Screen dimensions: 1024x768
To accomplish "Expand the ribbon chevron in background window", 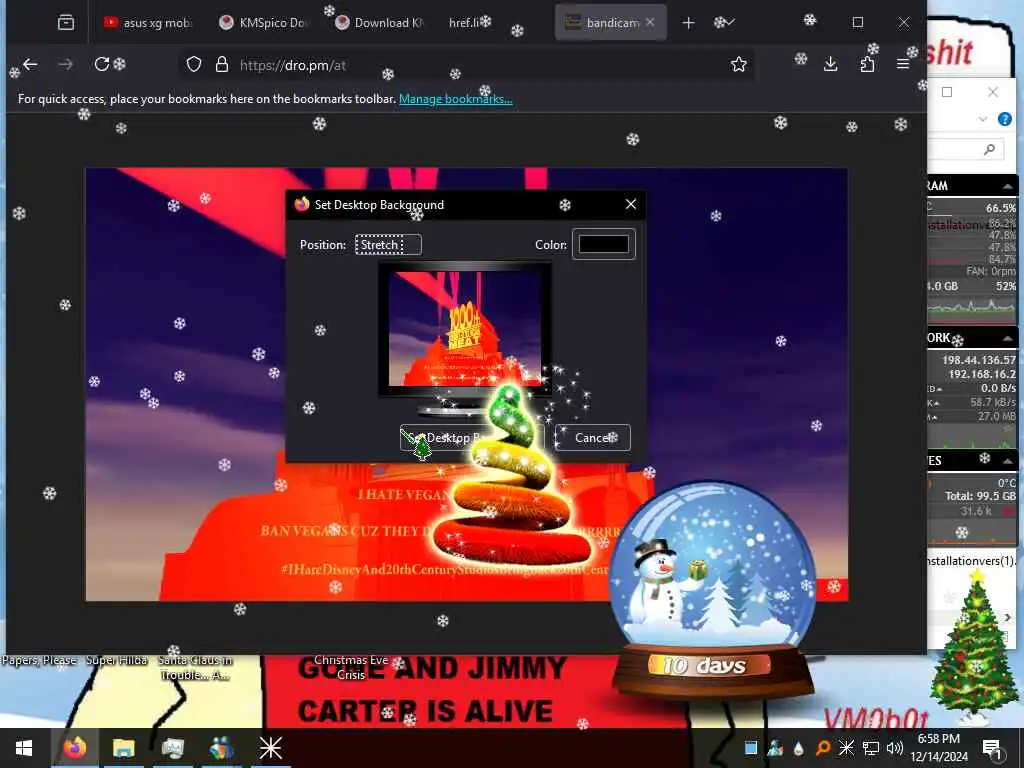I will (x=982, y=119).
